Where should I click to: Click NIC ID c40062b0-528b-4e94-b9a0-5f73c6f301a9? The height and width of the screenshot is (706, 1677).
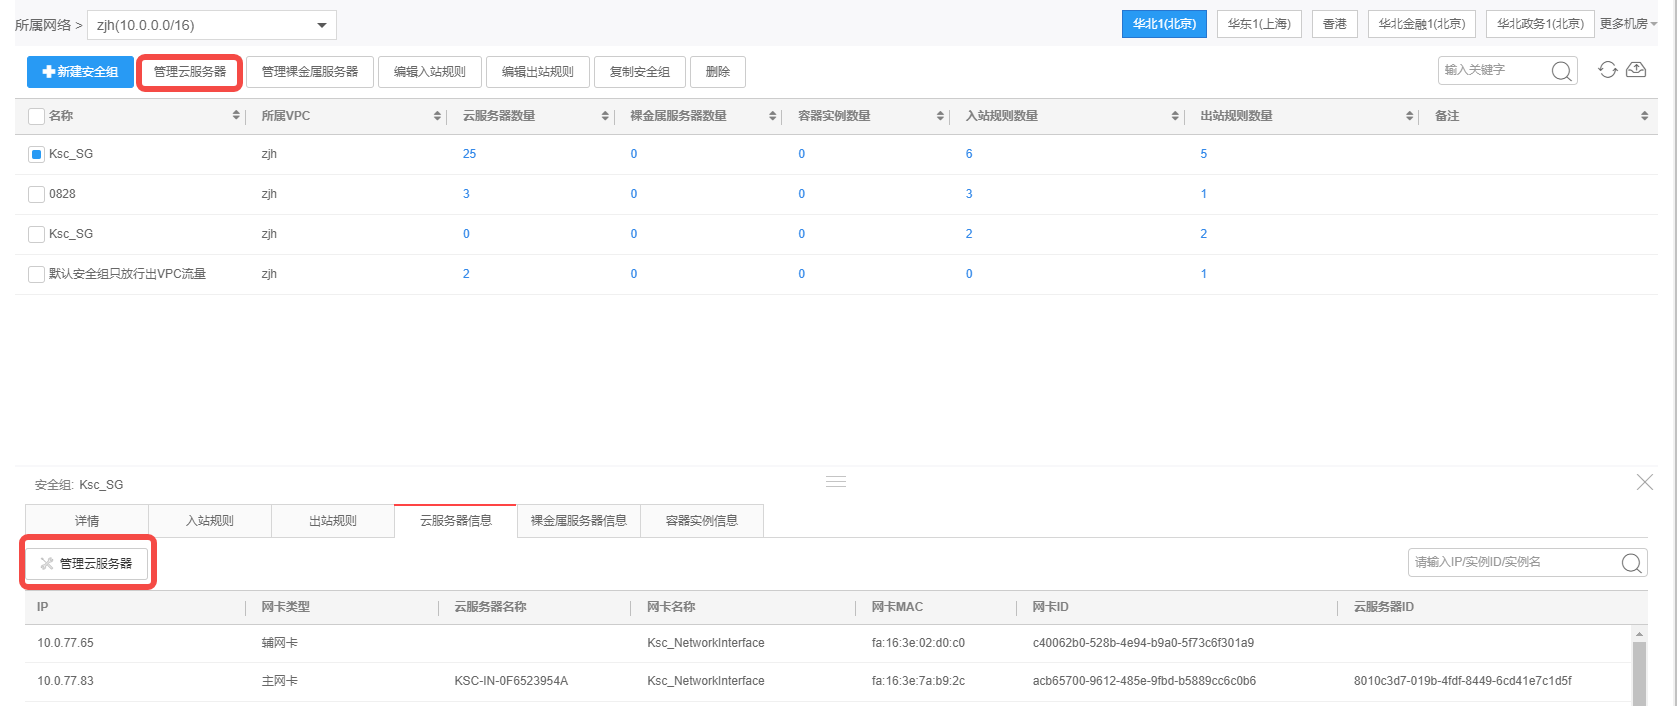click(1143, 643)
